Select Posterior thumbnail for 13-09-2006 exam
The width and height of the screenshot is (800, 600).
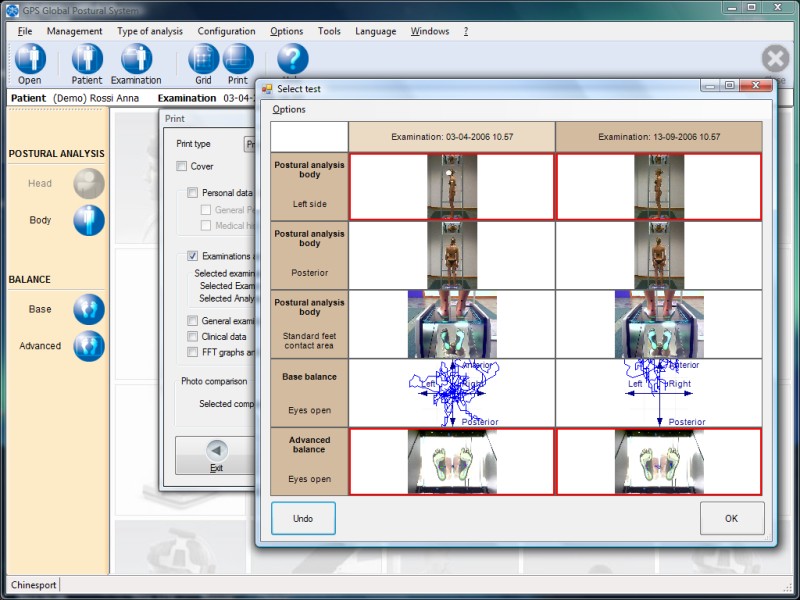(x=659, y=256)
